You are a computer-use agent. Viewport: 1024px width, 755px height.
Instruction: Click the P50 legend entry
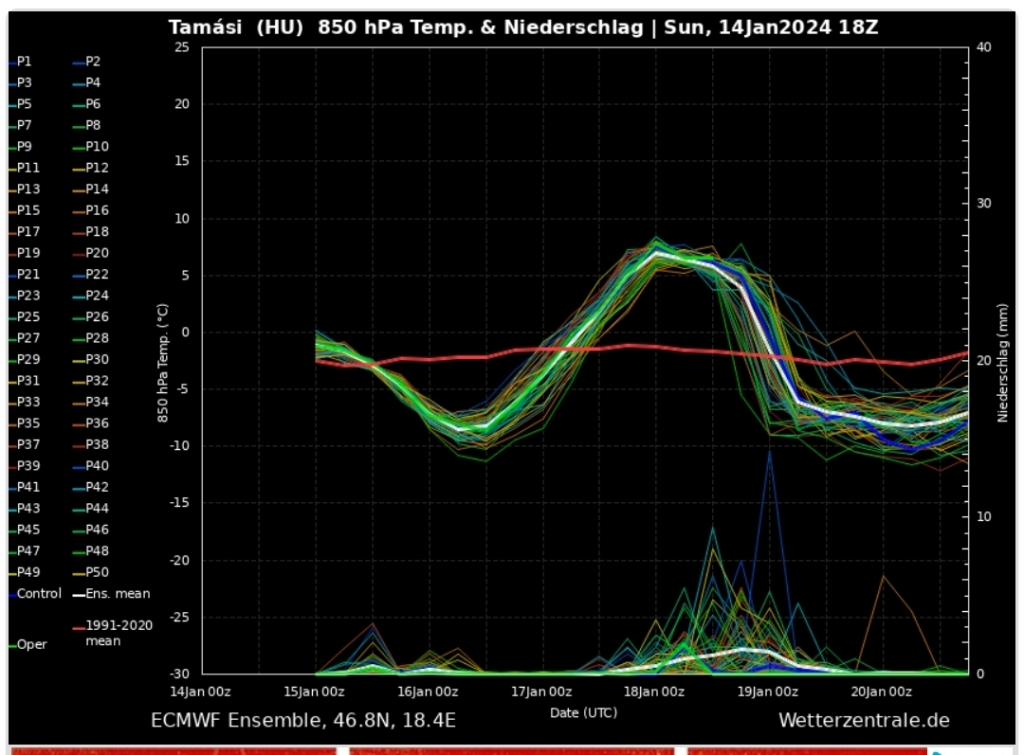click(97, 572)
